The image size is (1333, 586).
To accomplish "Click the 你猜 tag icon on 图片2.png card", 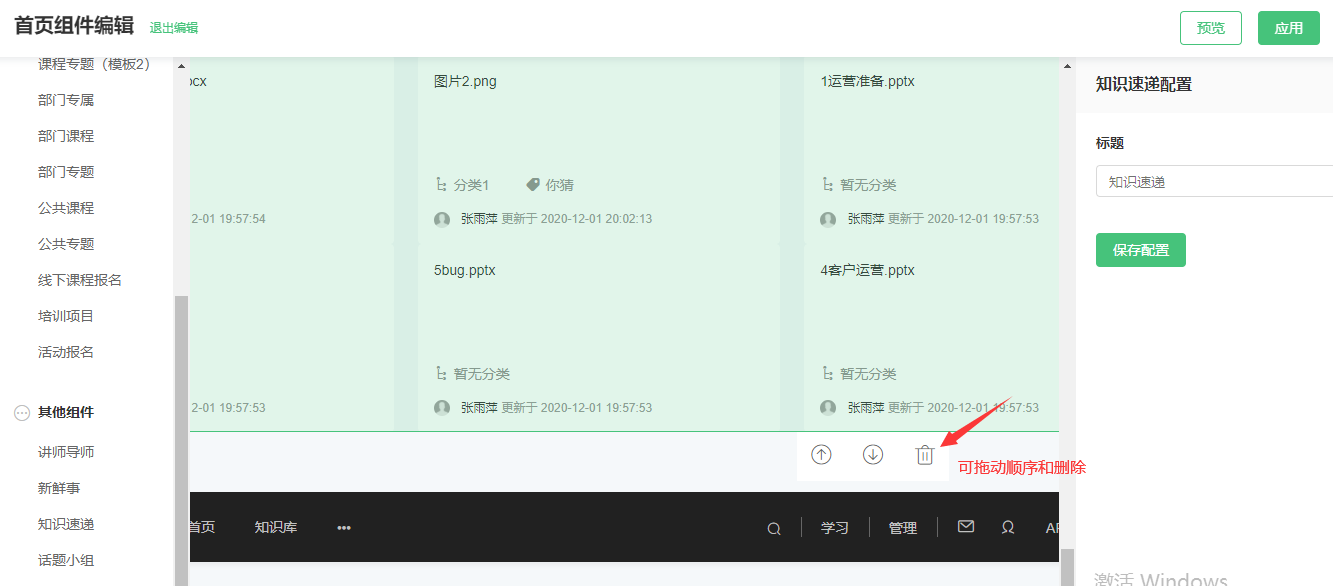I will pyautogui.click(x=533, y=185).
